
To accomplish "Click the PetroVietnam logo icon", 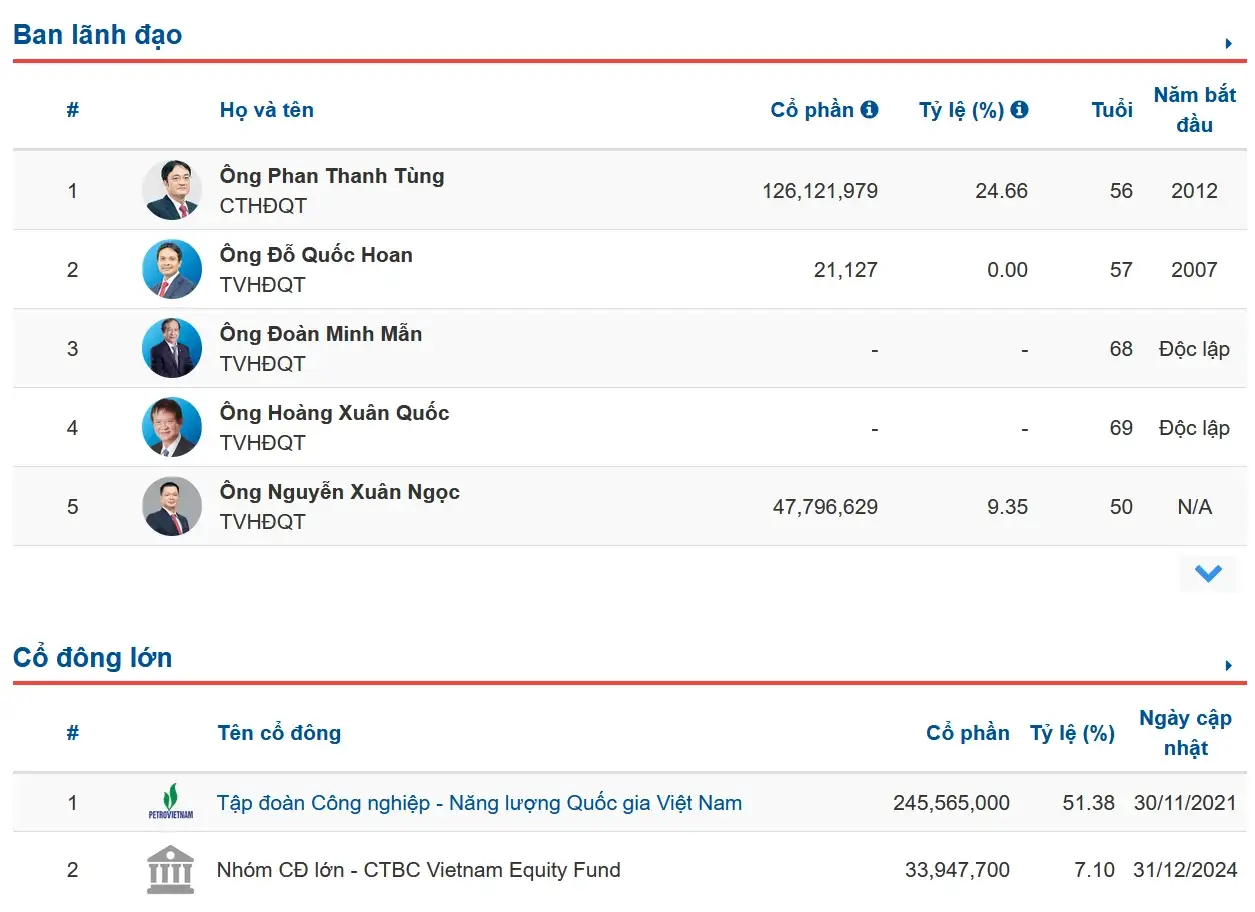I will click(x=171, y=802).
